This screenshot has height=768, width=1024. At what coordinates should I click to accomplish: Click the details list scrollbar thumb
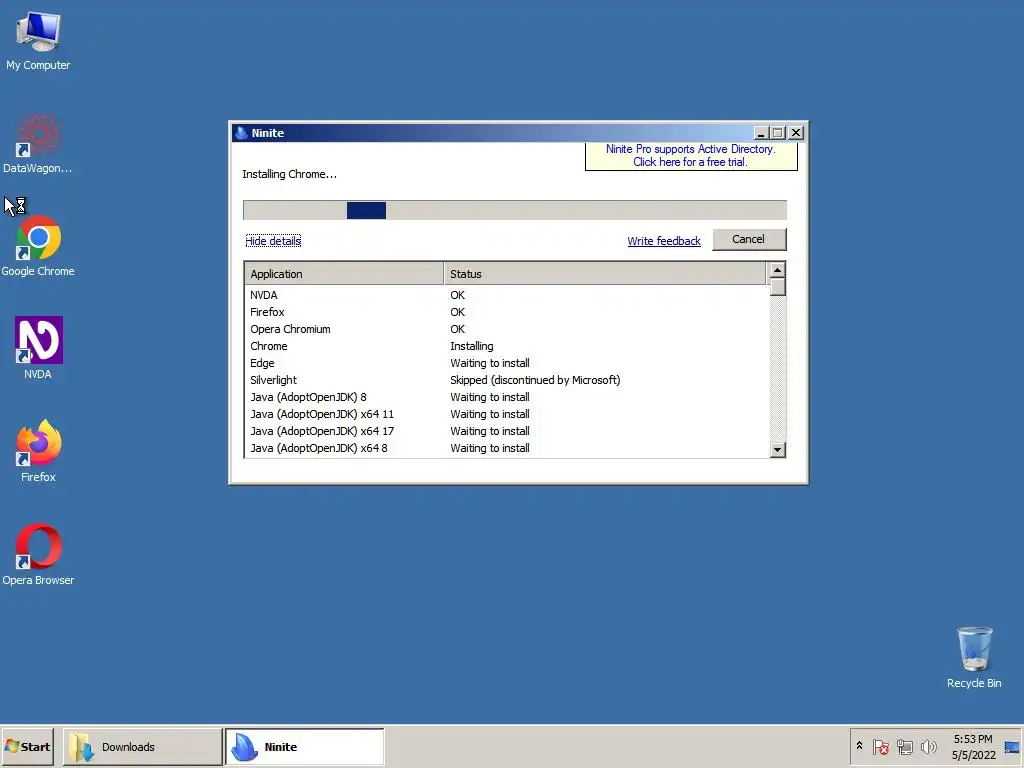(777, 287)
